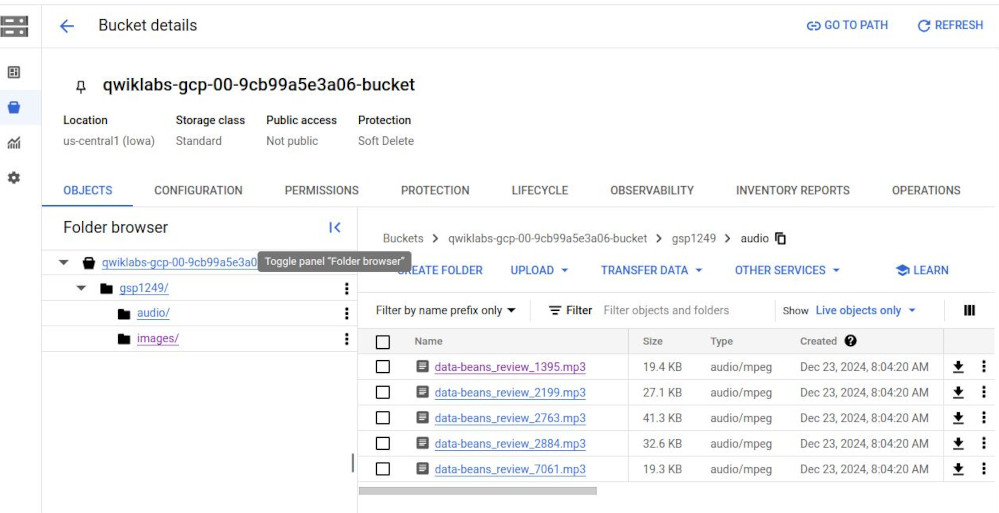The width and height of the screenshot is (999, 513).
Task: Open the LEARN button
Action: tap(922, 270)
